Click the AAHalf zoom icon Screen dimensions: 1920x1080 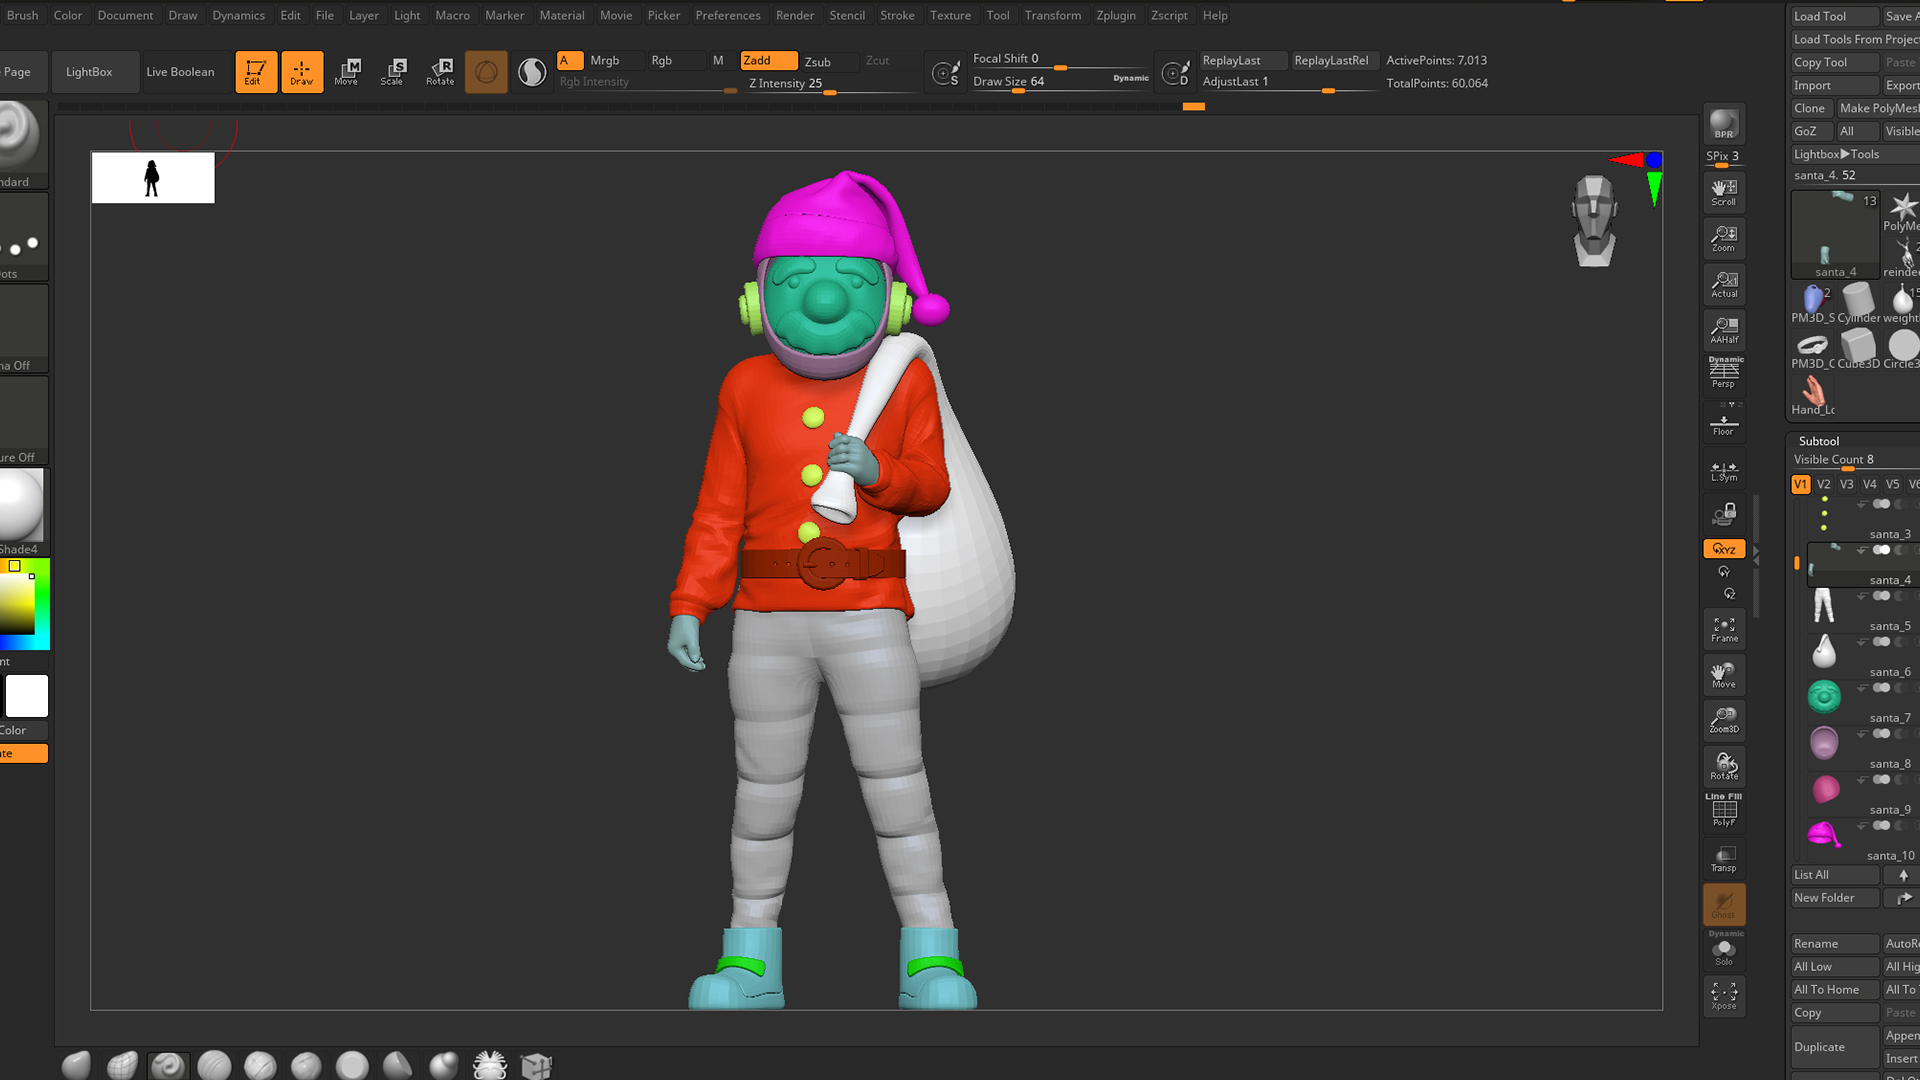[x=1723, y=330]
